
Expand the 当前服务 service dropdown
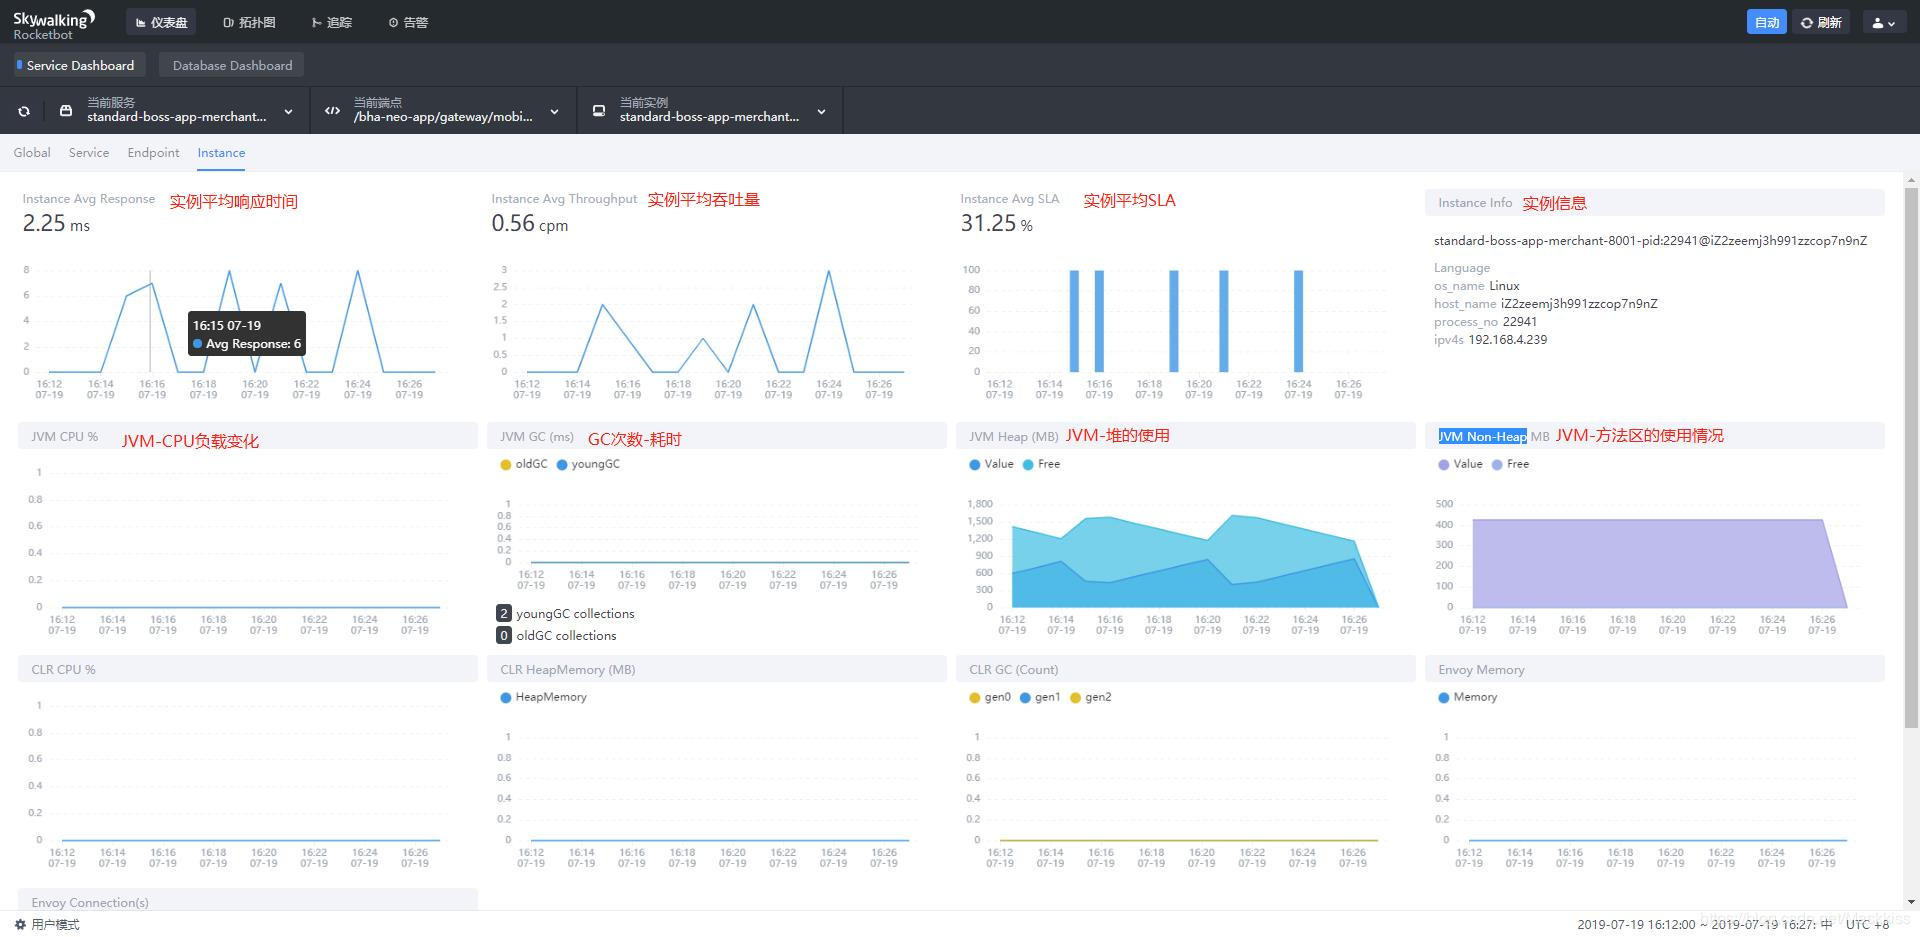point(288,111)
